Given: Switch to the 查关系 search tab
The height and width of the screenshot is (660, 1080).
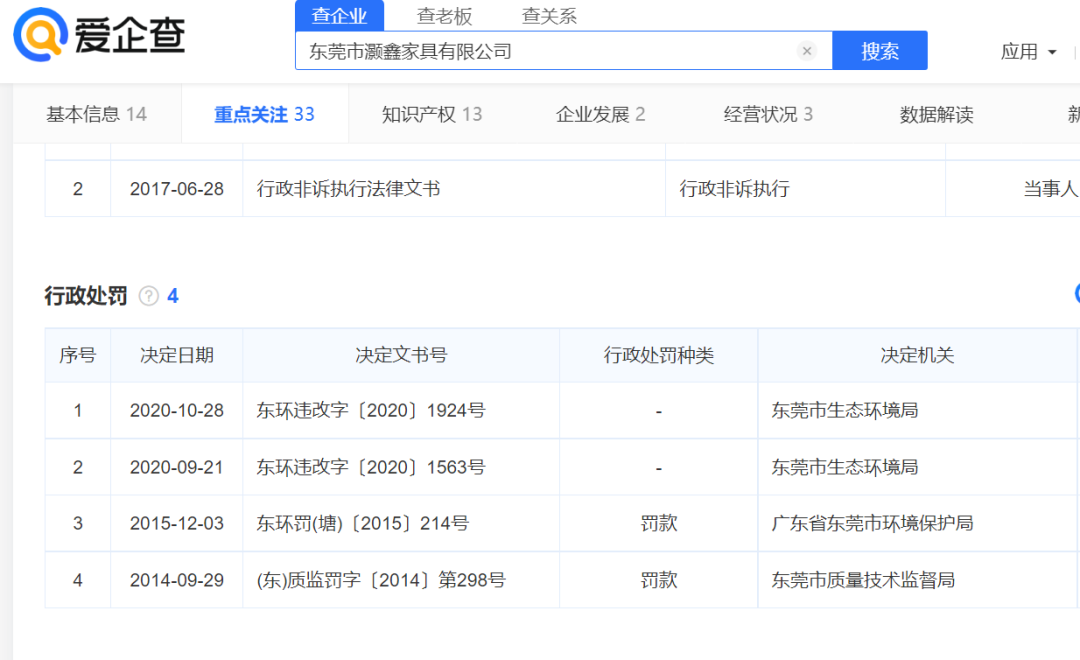Looking at the screenshot, I should [x=549, y=16].
